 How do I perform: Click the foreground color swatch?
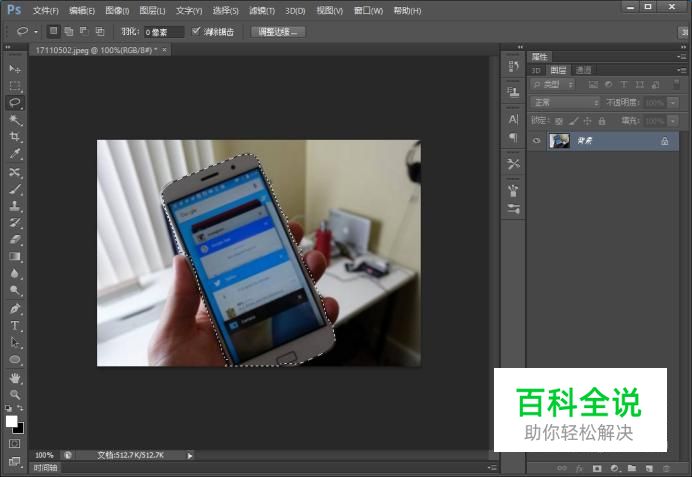click(11, 421)
